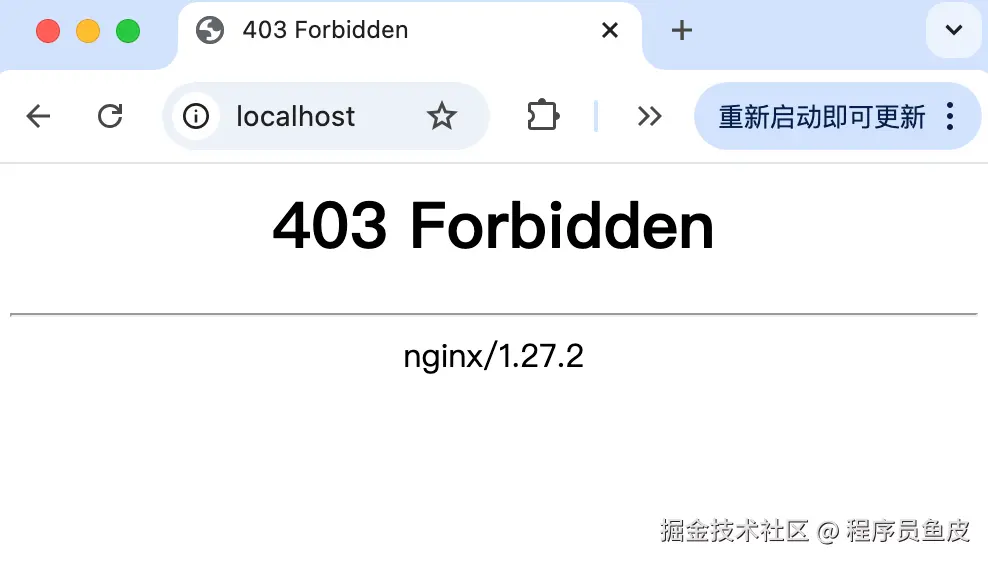Click the 掘金技术社区 watermark text
988x562 pixels.
coord(735,530)
